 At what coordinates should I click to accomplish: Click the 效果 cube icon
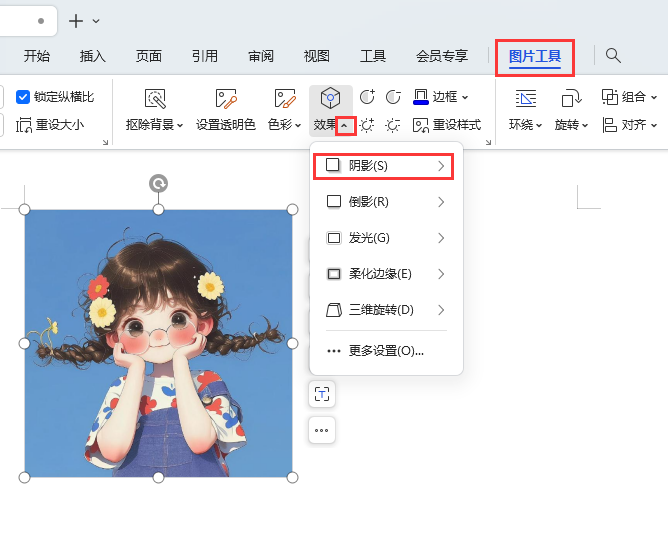tap(330, 98)
